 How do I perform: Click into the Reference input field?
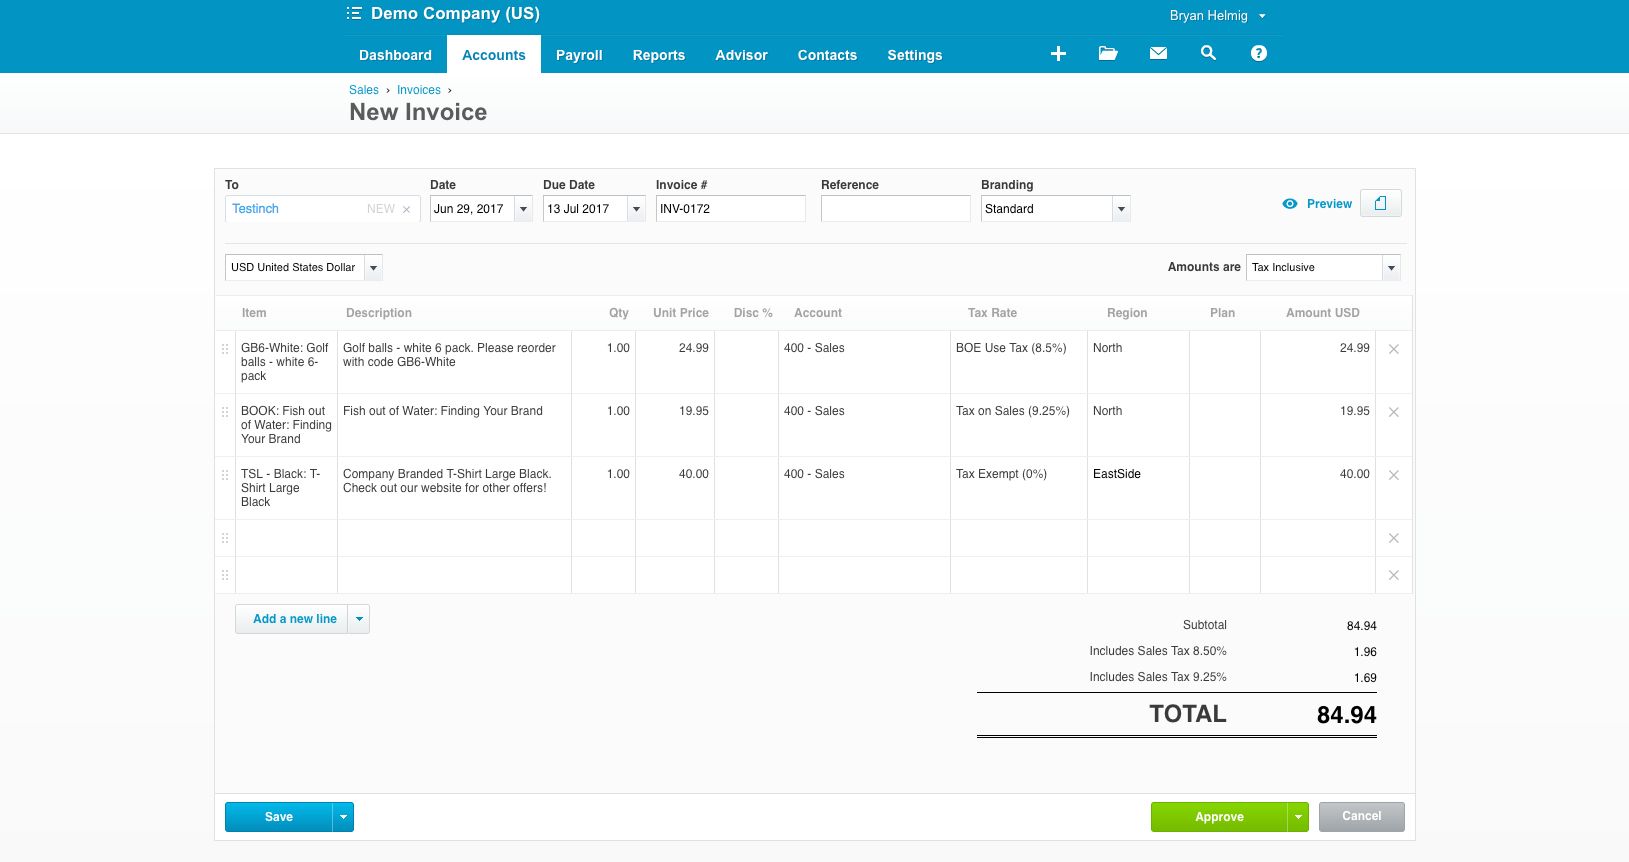pyautogui.click(x=895, y=209)
